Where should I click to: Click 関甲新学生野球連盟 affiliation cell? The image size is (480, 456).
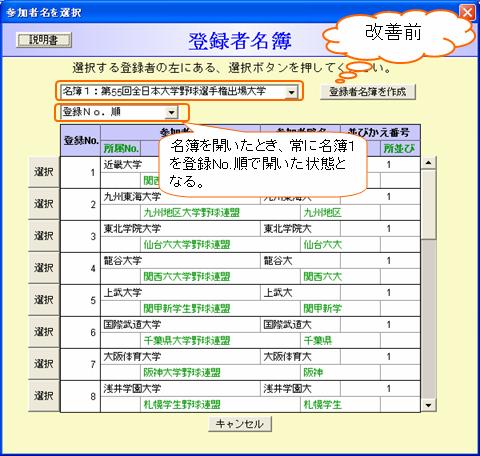(x=220, y=308)
